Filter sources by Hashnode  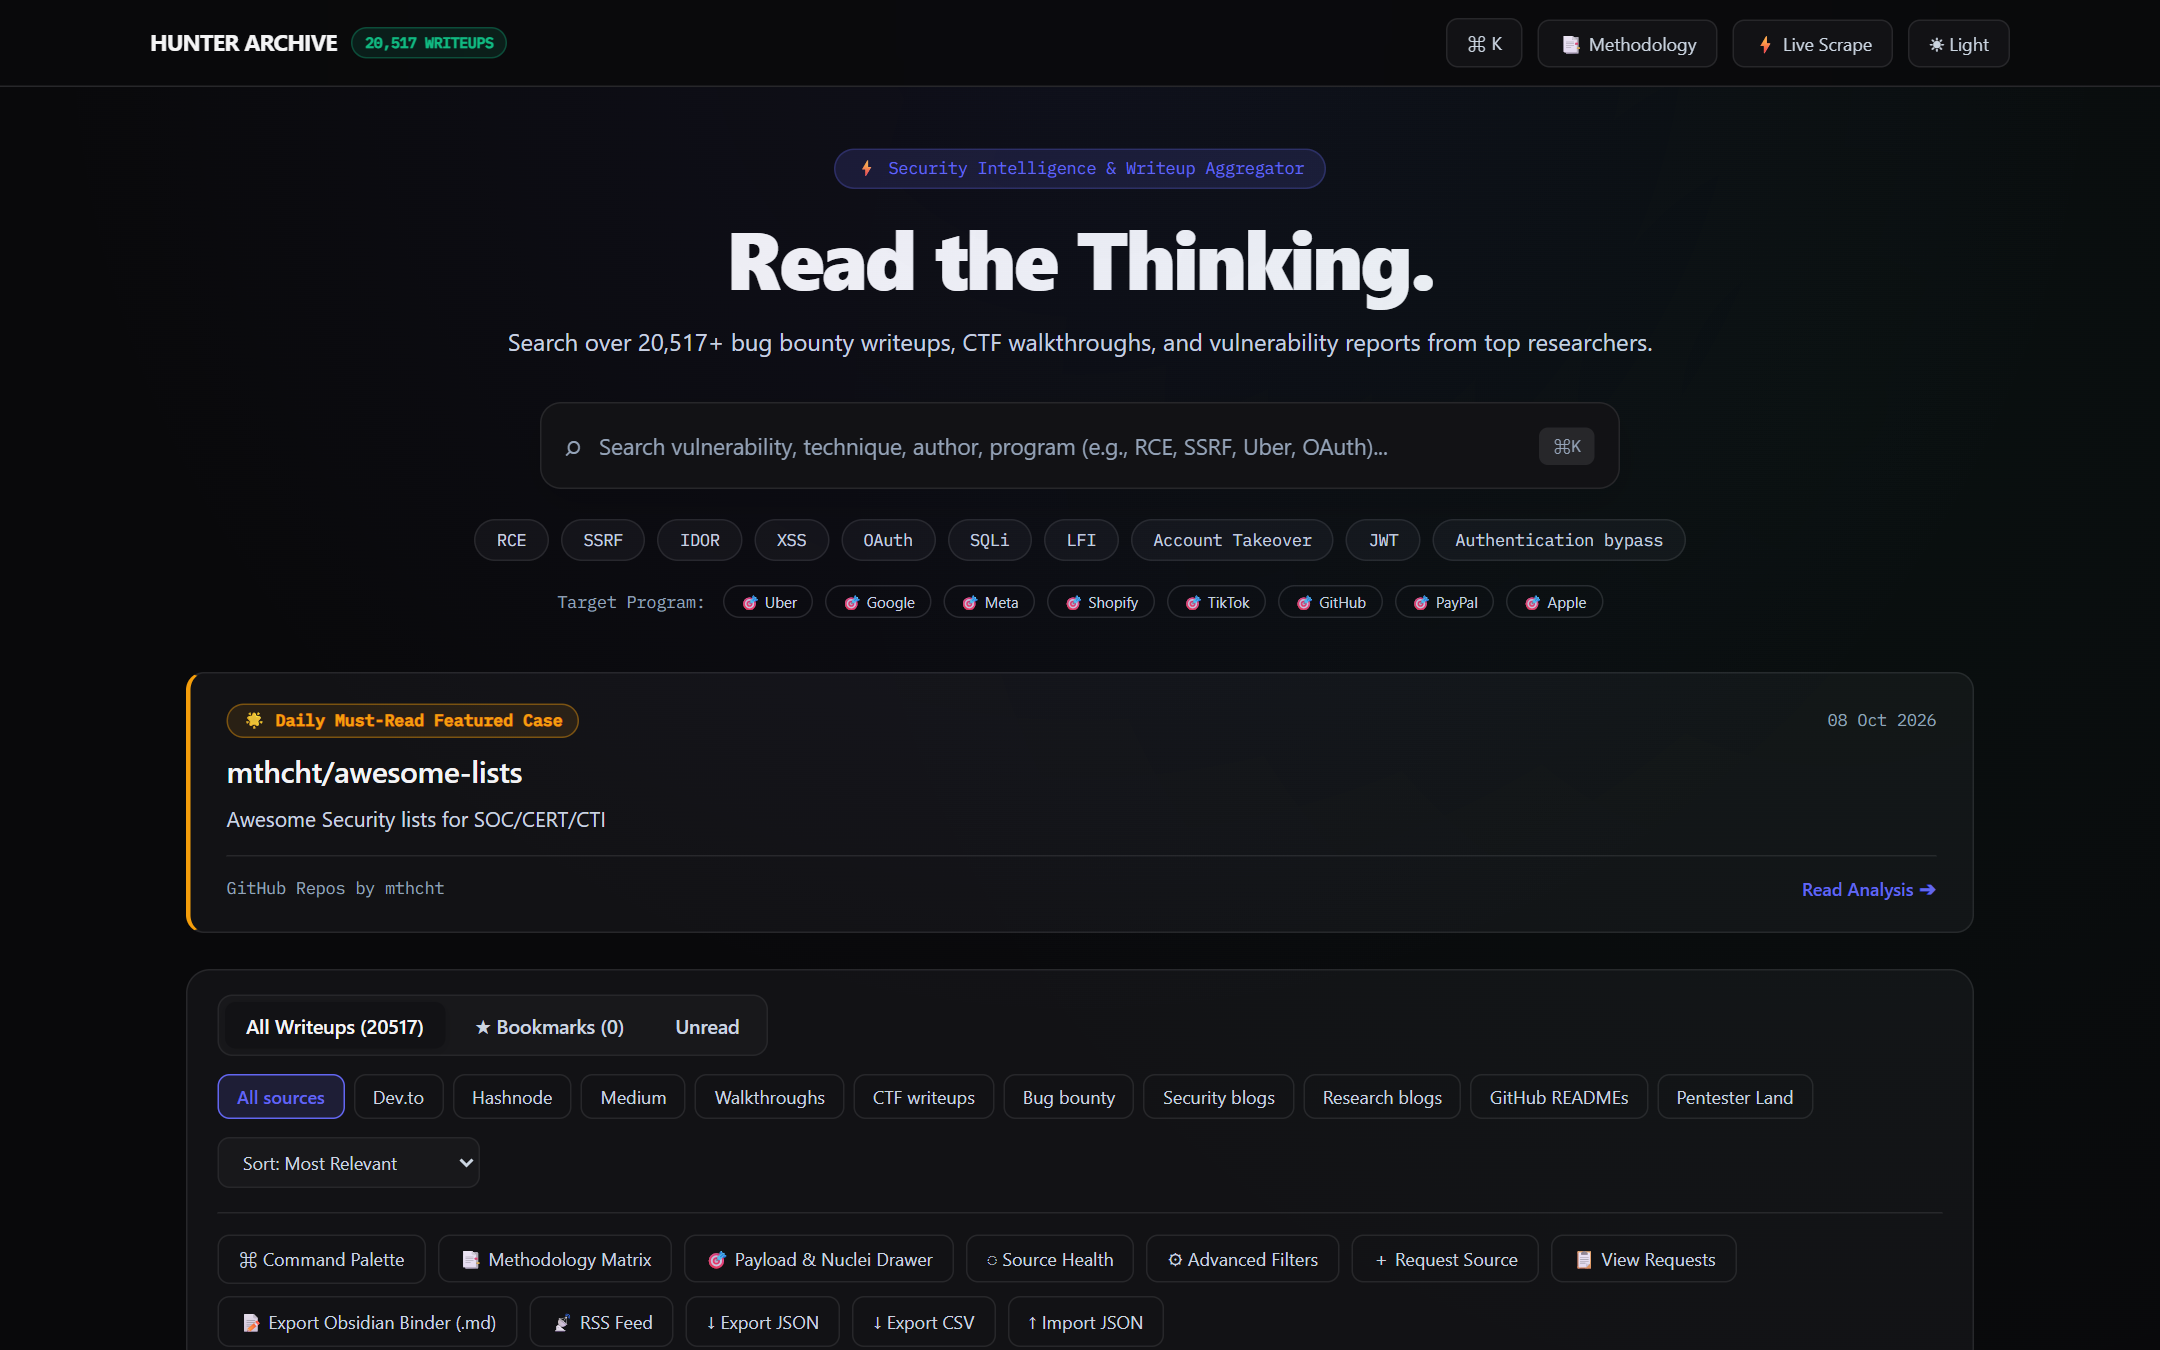point(512,1097)
